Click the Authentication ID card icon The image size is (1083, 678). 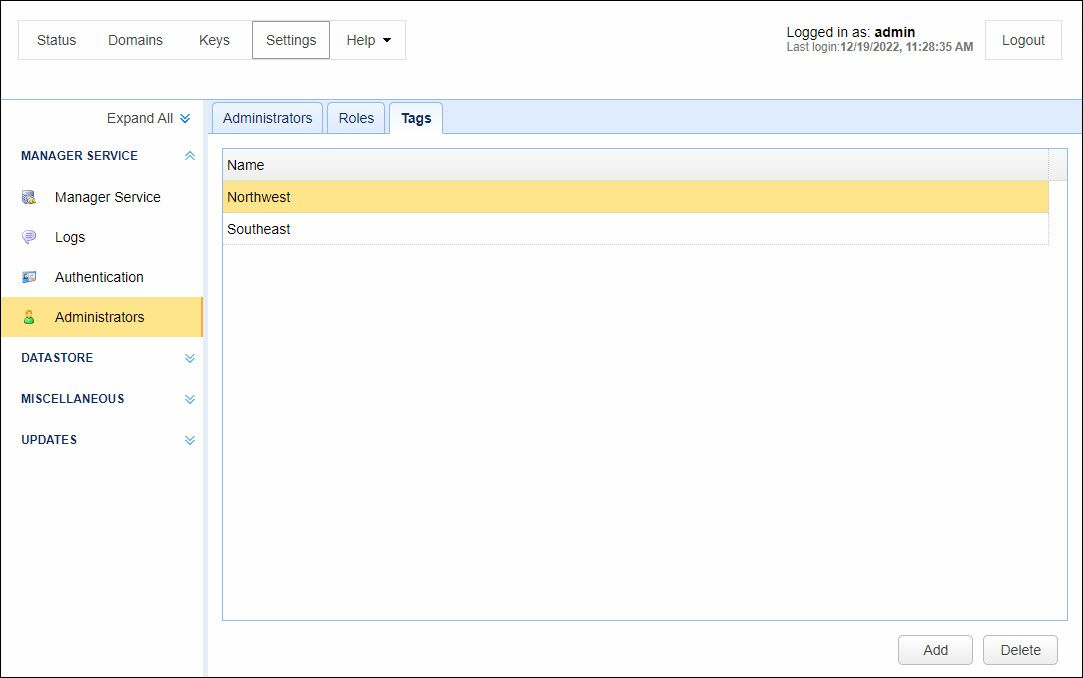click(29, 278)
